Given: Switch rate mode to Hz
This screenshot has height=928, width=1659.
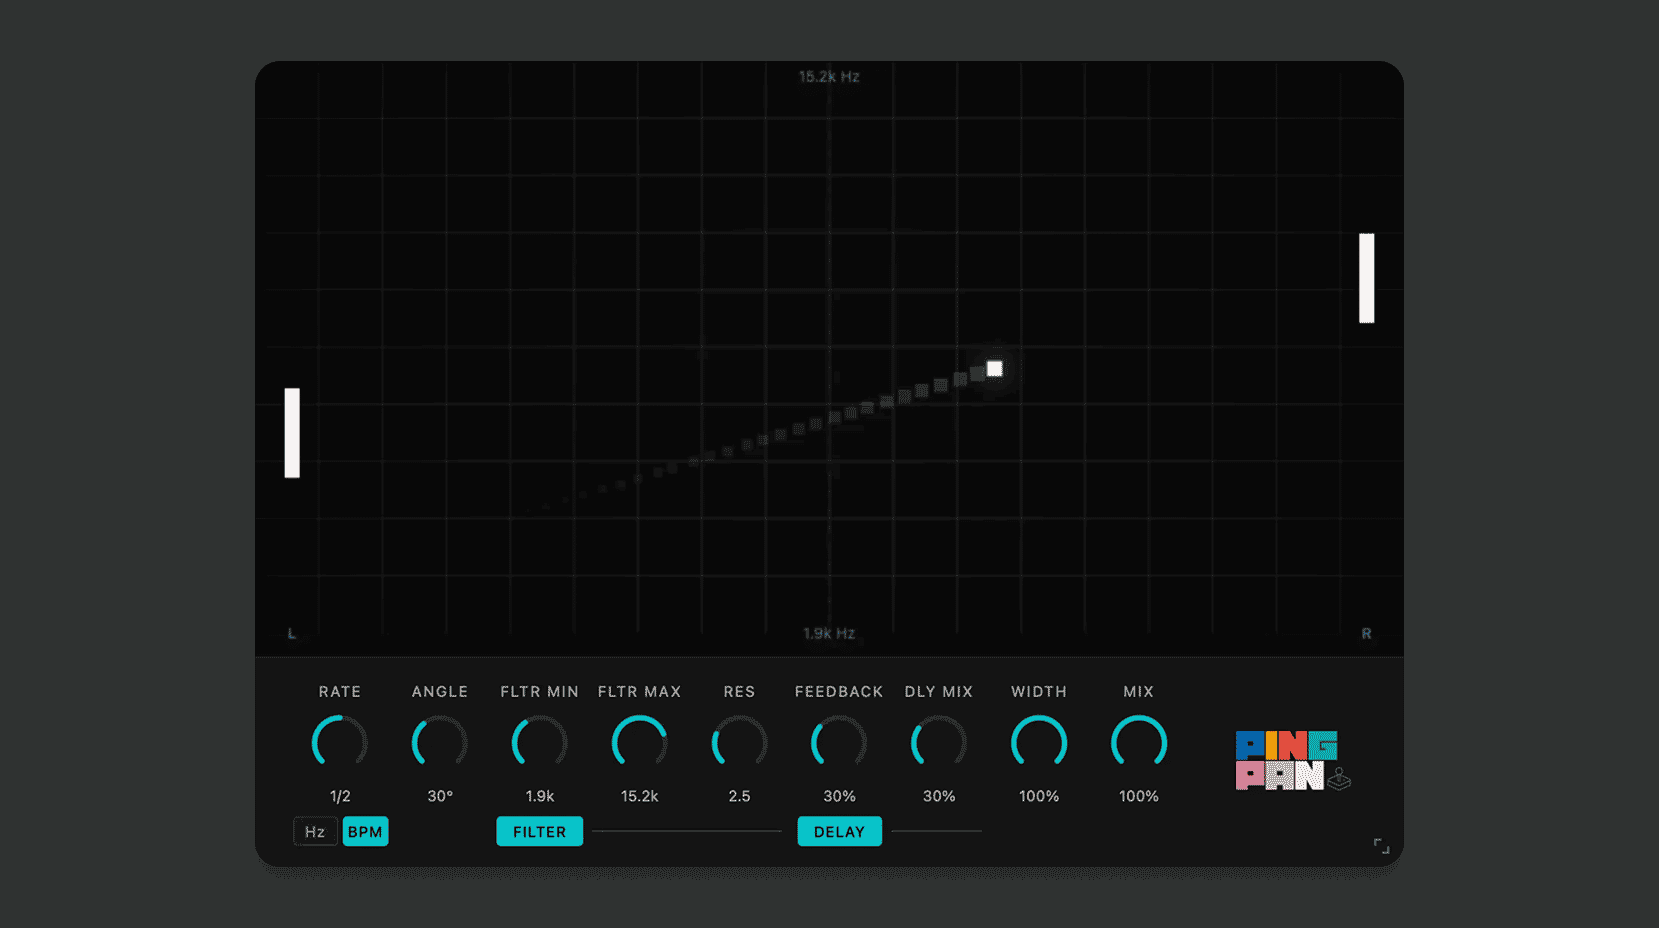Looking at the screenshot, I should point(315,832).
